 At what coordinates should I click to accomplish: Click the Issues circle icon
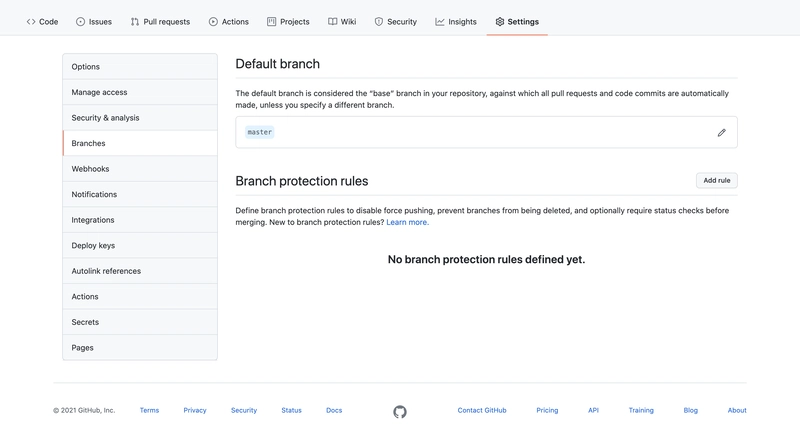81,21
